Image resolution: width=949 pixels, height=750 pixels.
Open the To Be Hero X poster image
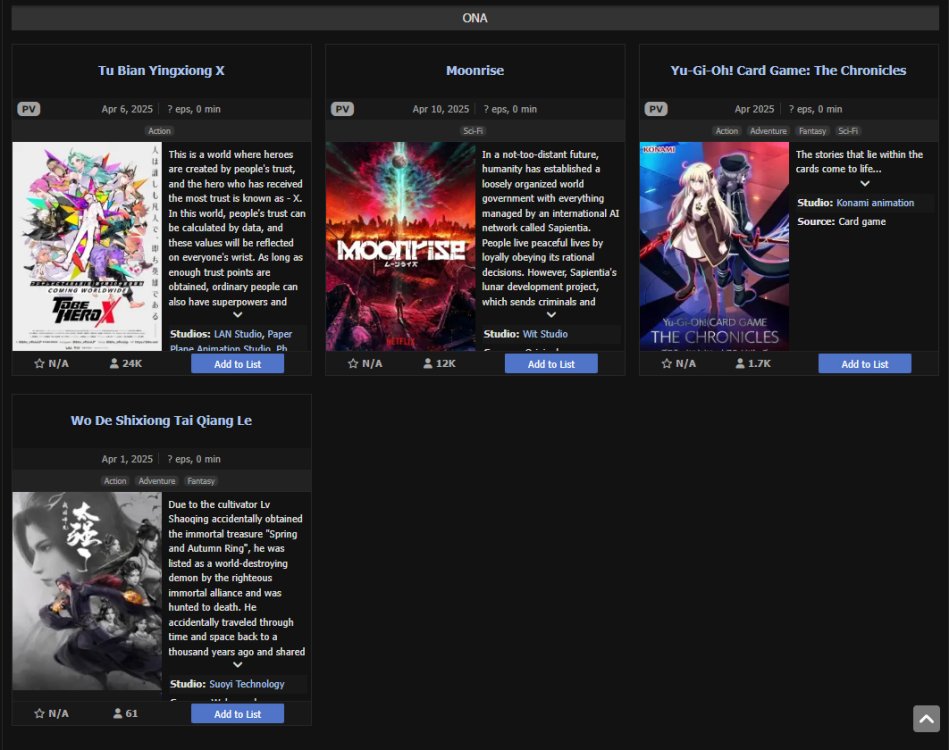pyautogui.click(x=87, y=246)
